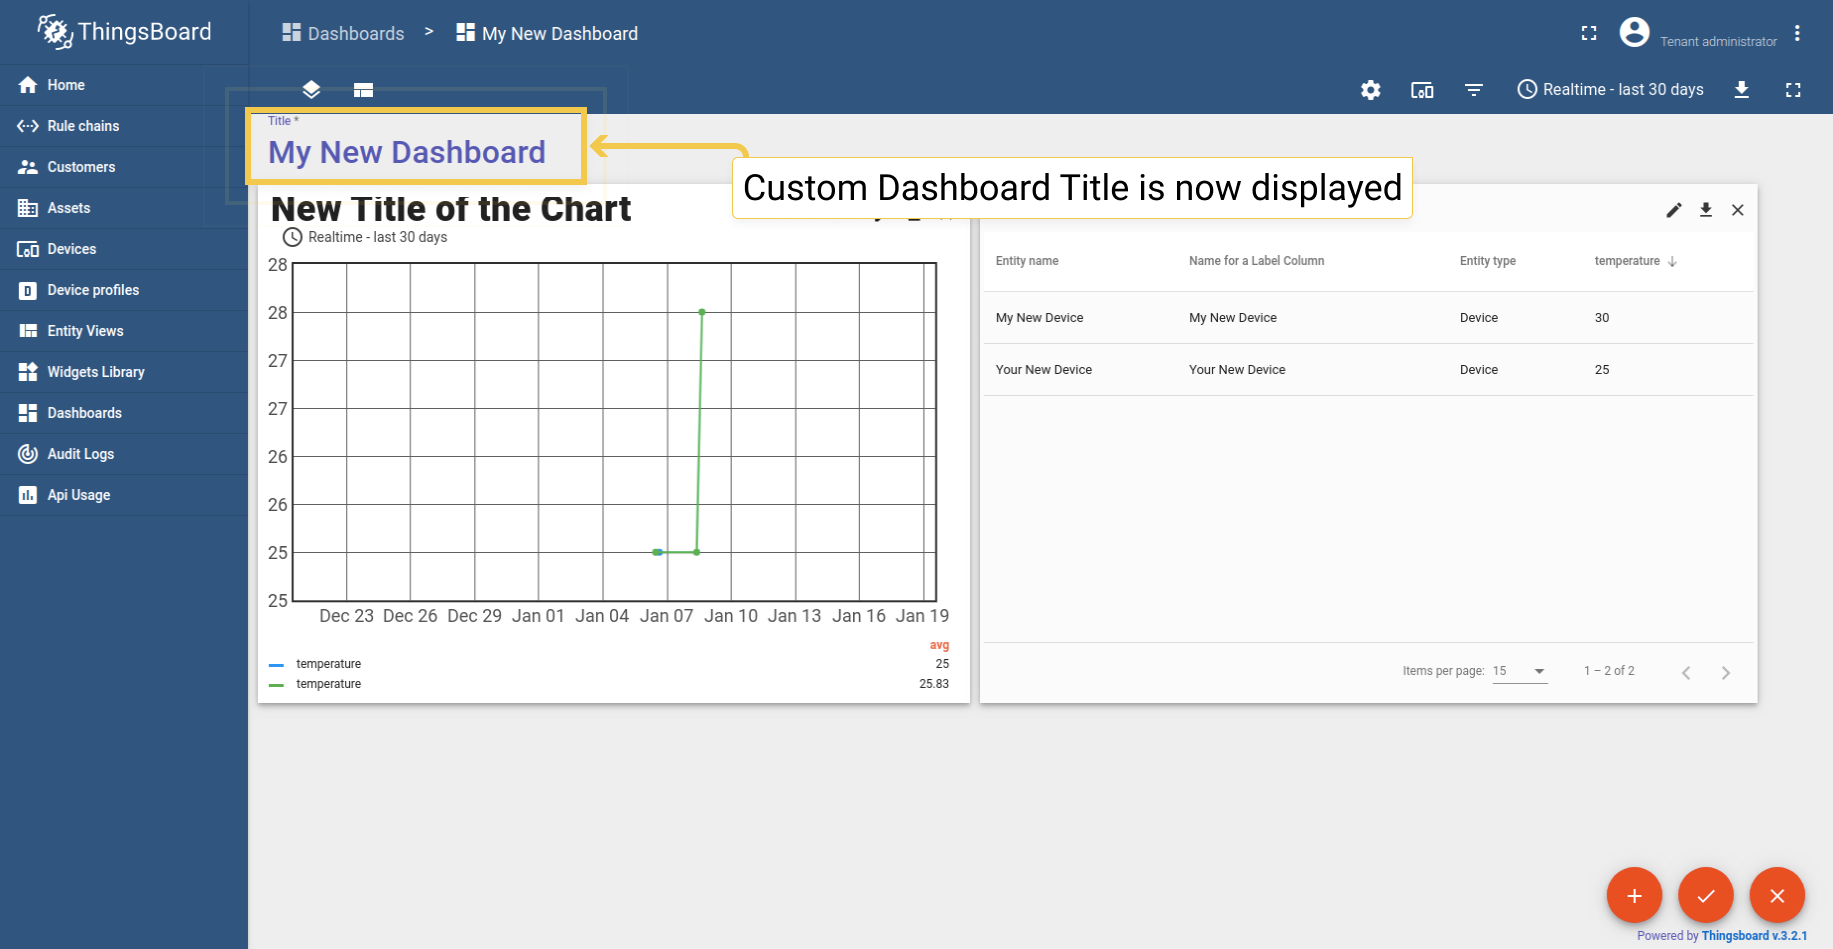The image size is (1833, 949).
Task: Click the ThingsBoard logo
Action: (x=124, y=32)
